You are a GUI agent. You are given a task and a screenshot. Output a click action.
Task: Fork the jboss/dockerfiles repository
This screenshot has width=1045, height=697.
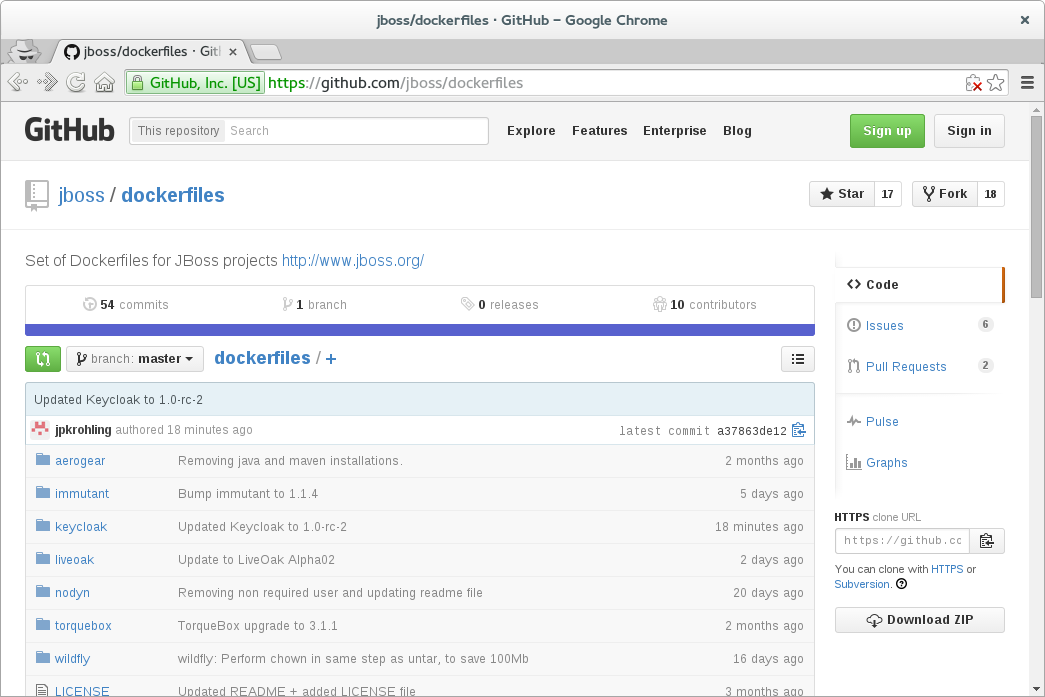944,193
